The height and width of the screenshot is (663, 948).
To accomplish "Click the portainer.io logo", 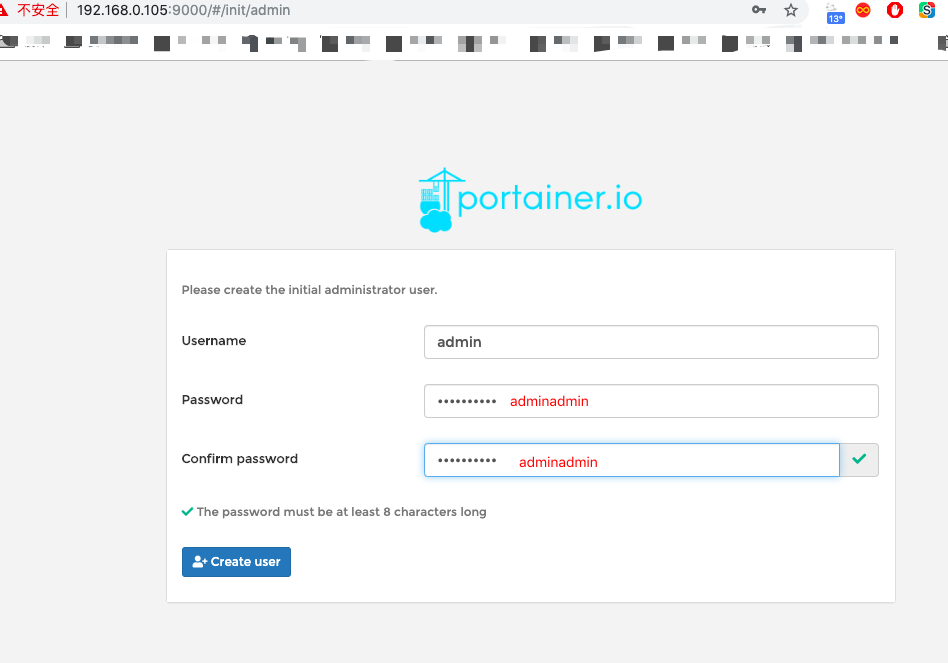I will [x=530, y=200].
